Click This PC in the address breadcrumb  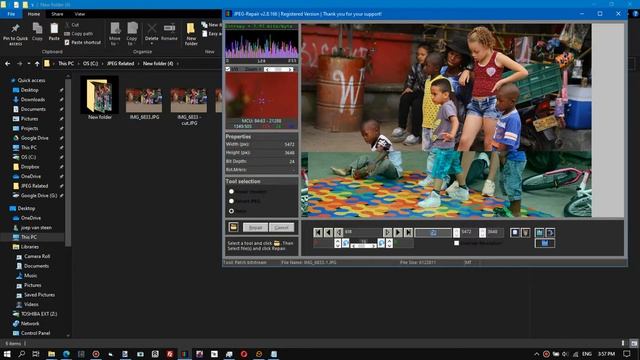pyautogui.click(x=66, y=64)
